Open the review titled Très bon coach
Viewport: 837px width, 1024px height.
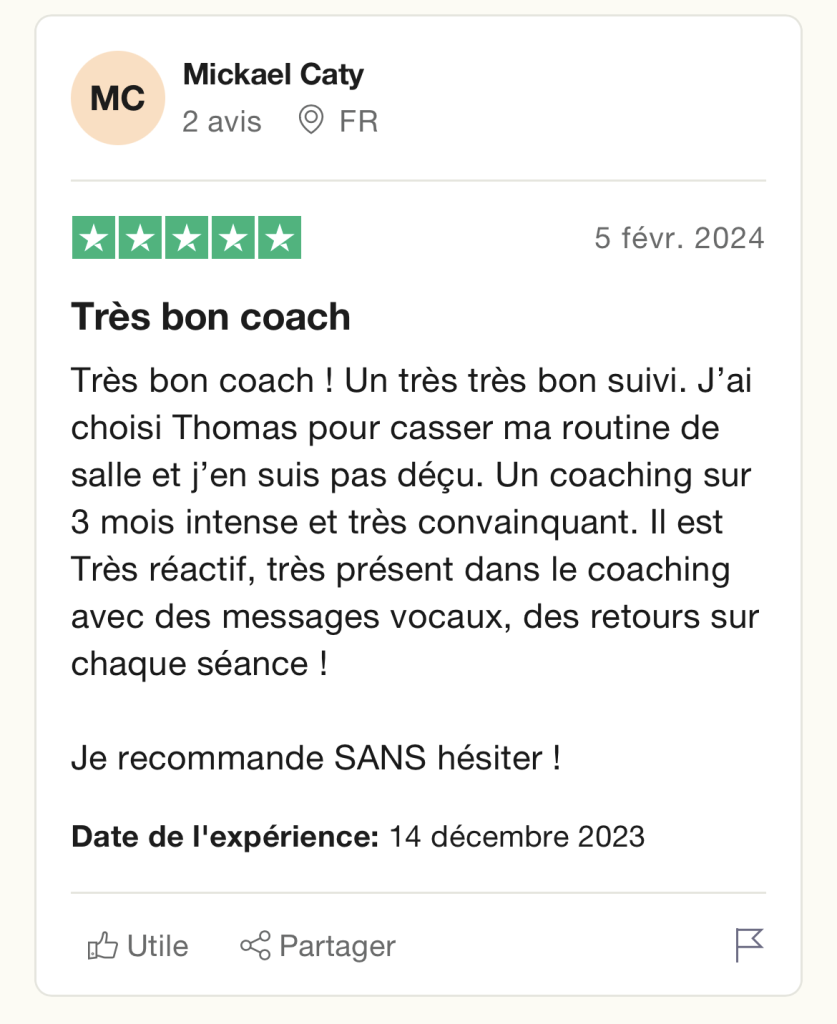point(210,317)
